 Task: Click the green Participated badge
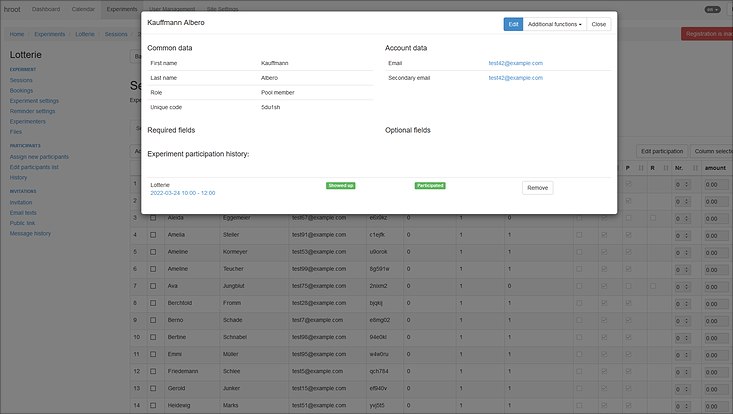pyautogui.click(x=430, y=185)
